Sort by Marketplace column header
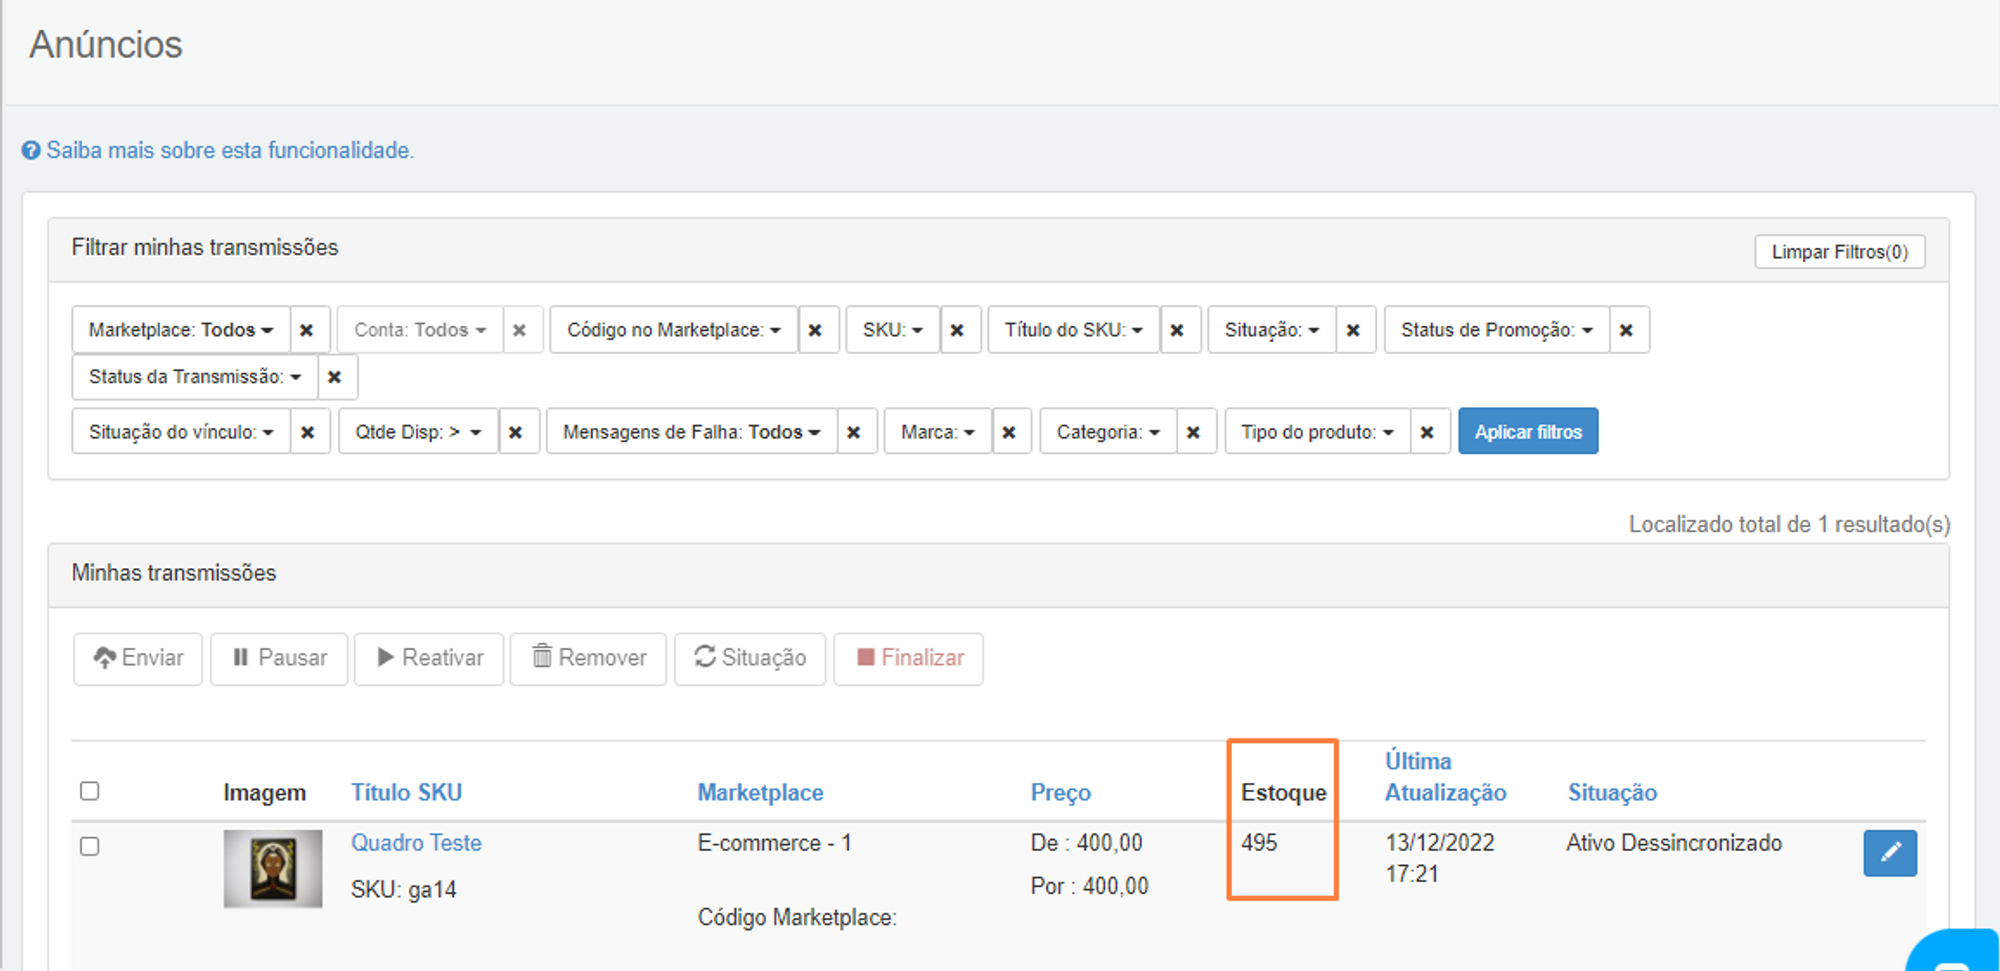This screenshot has height=971, width=2000. point(760,792)
